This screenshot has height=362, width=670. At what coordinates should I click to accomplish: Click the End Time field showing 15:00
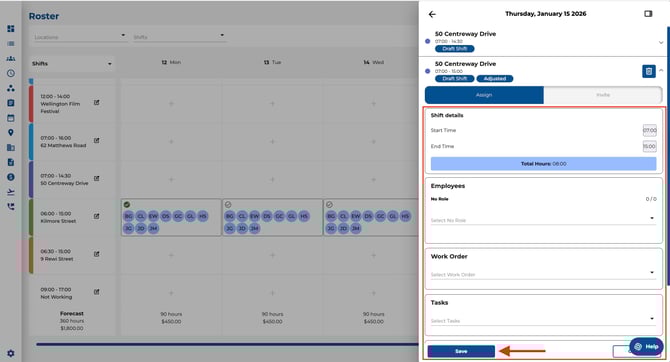(649, 146)
